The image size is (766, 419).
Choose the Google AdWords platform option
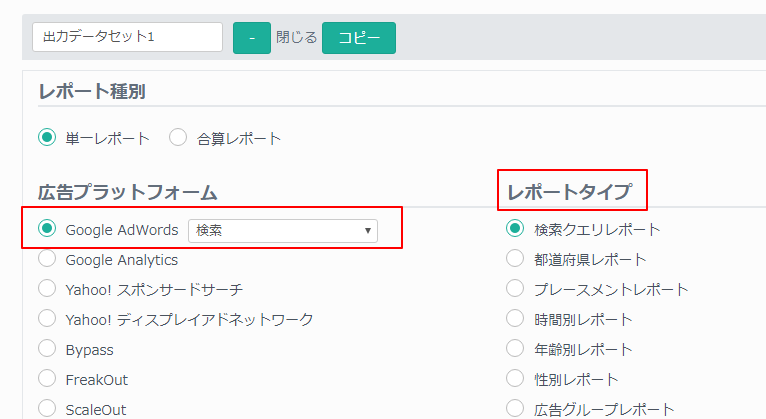point(47,229)
